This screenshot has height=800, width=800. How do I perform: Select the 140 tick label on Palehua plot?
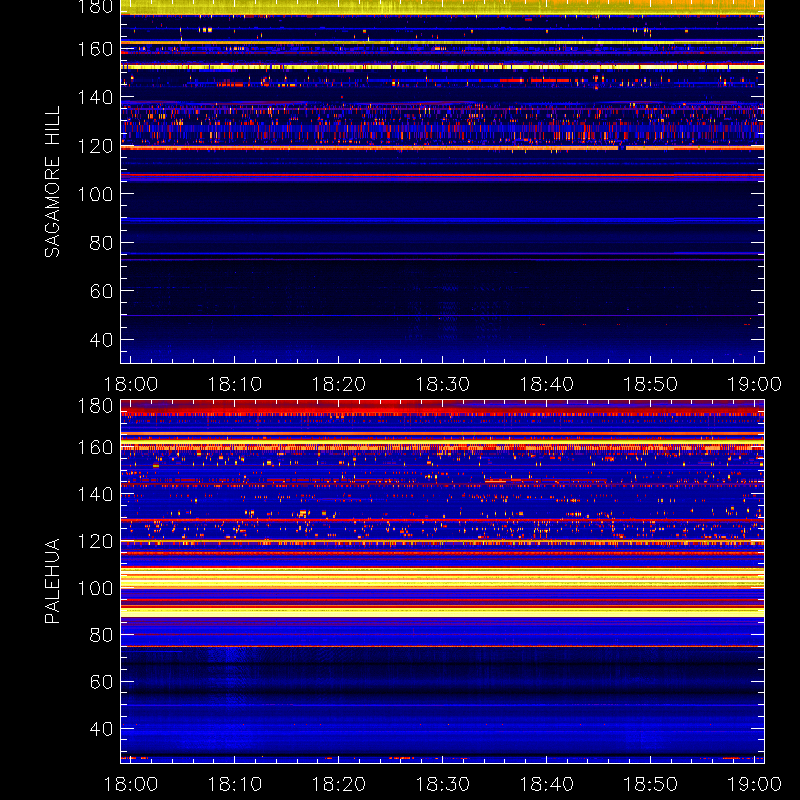pyautogui.click(x=95, y=494)
